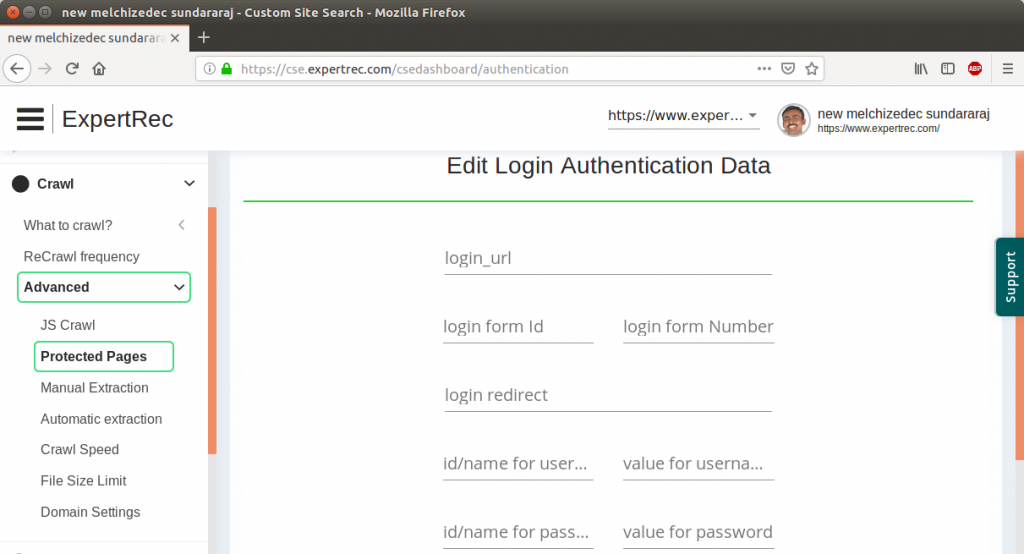Go to Crawl Speed settings

(x=80, y=450)
